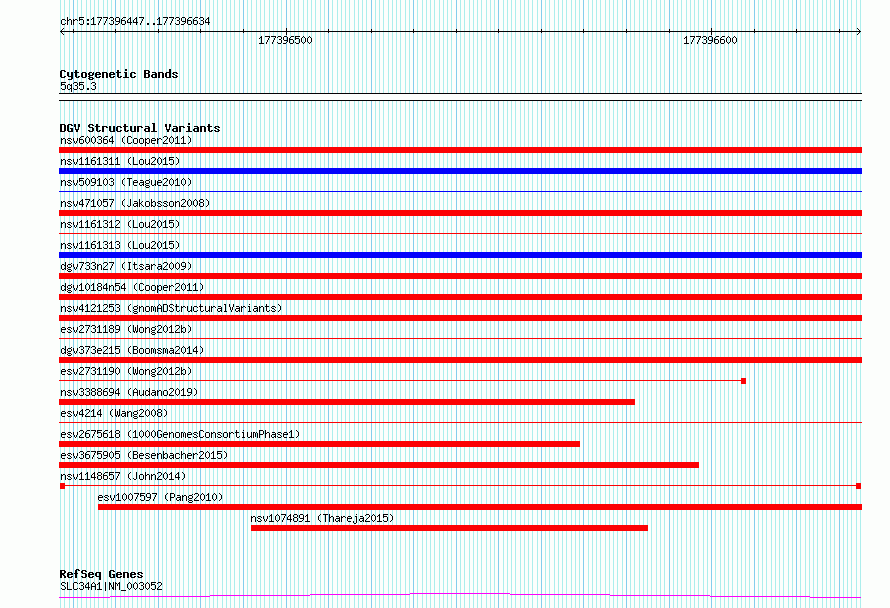Viewport: 890px width, 608px height.
Task: Click the red bar of nsv600364
Action: click(460, 150)
